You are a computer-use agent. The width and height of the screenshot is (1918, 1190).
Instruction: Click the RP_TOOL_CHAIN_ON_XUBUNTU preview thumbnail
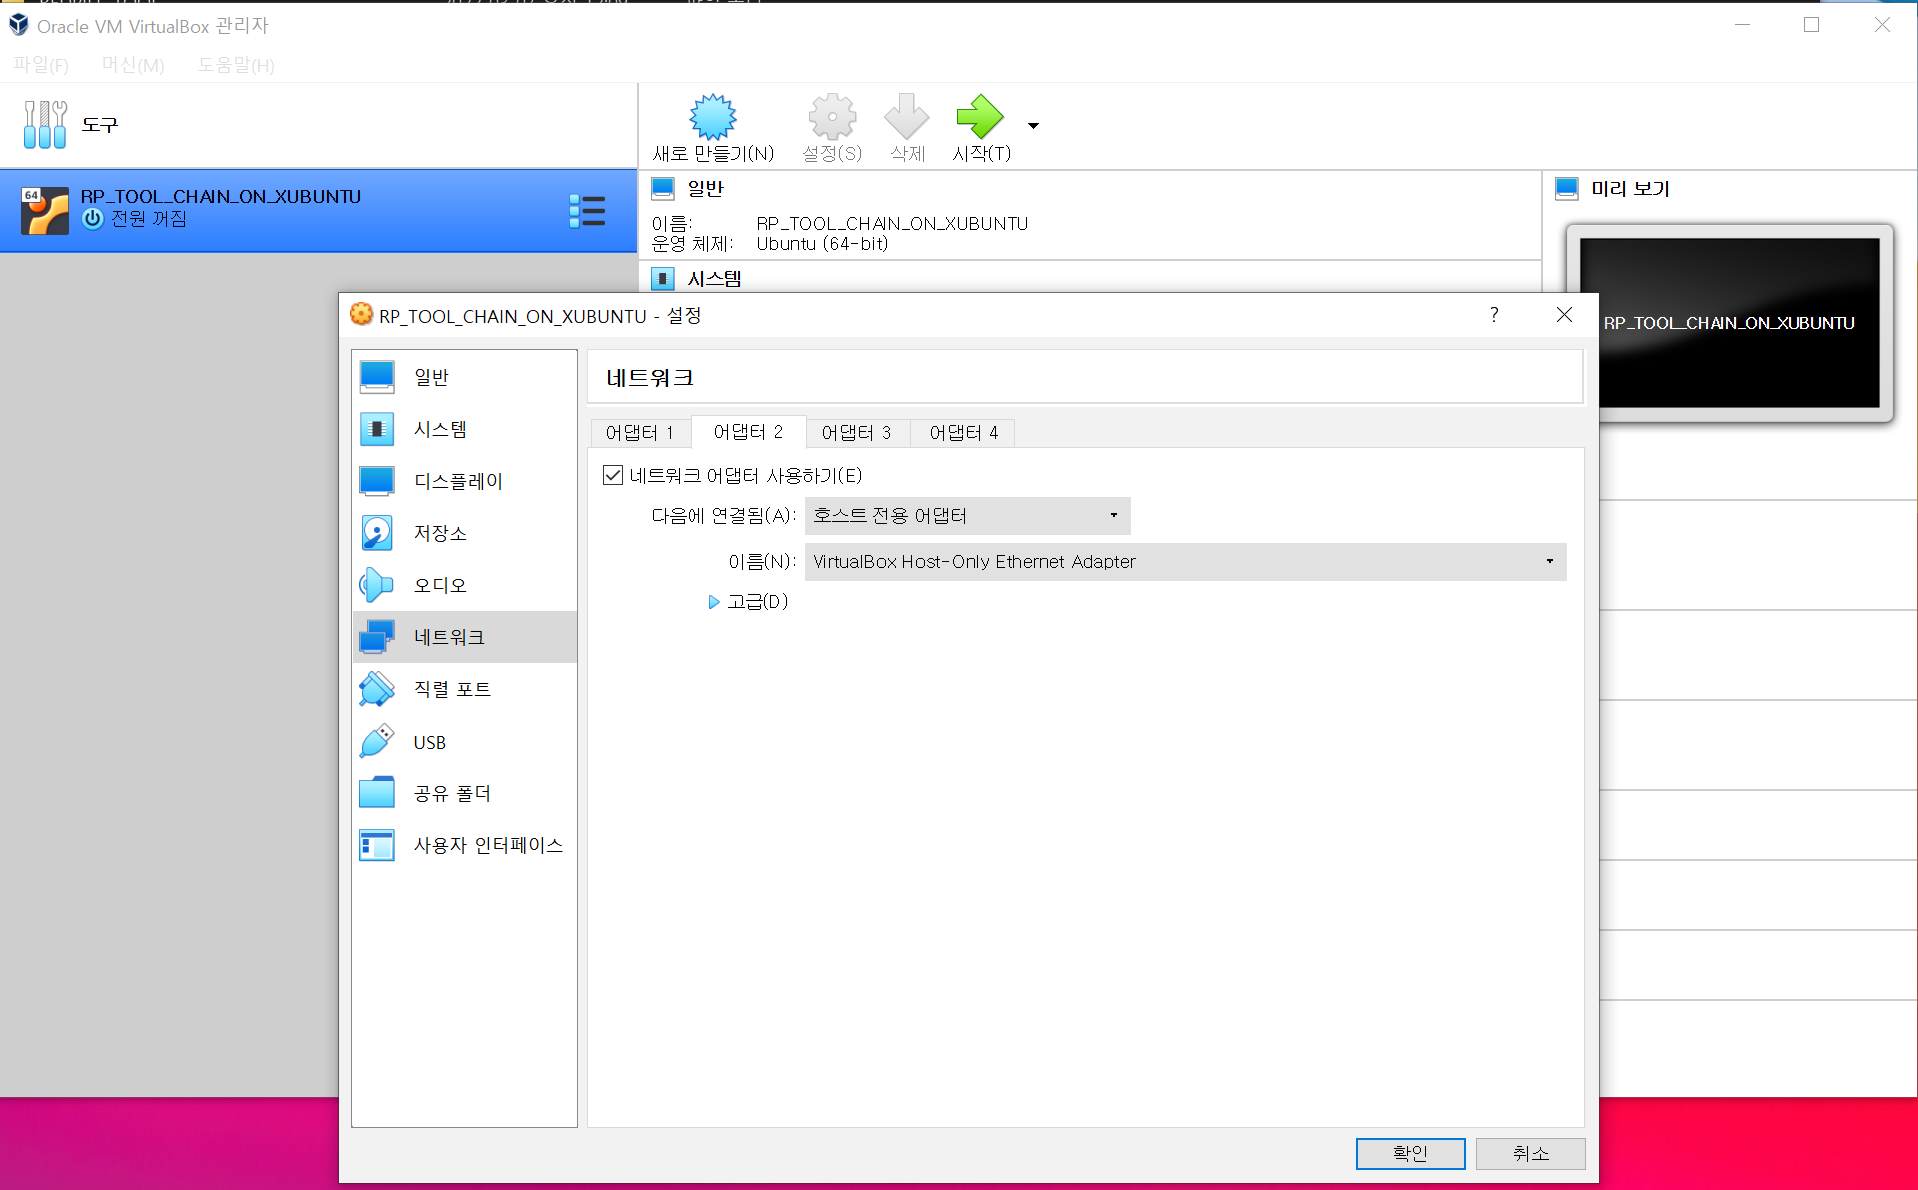[x=1729, y=322]
